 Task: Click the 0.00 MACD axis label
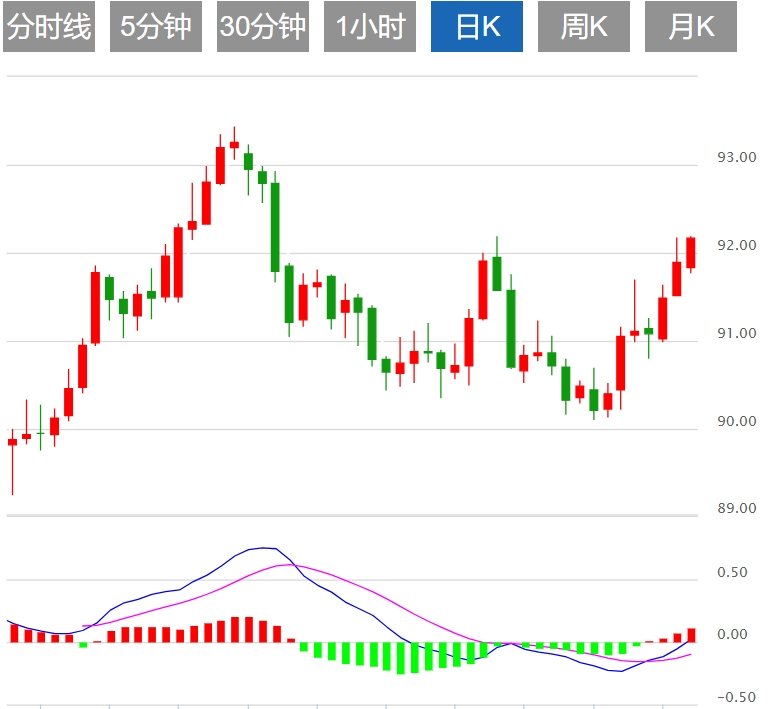click(x=732, y=634)
